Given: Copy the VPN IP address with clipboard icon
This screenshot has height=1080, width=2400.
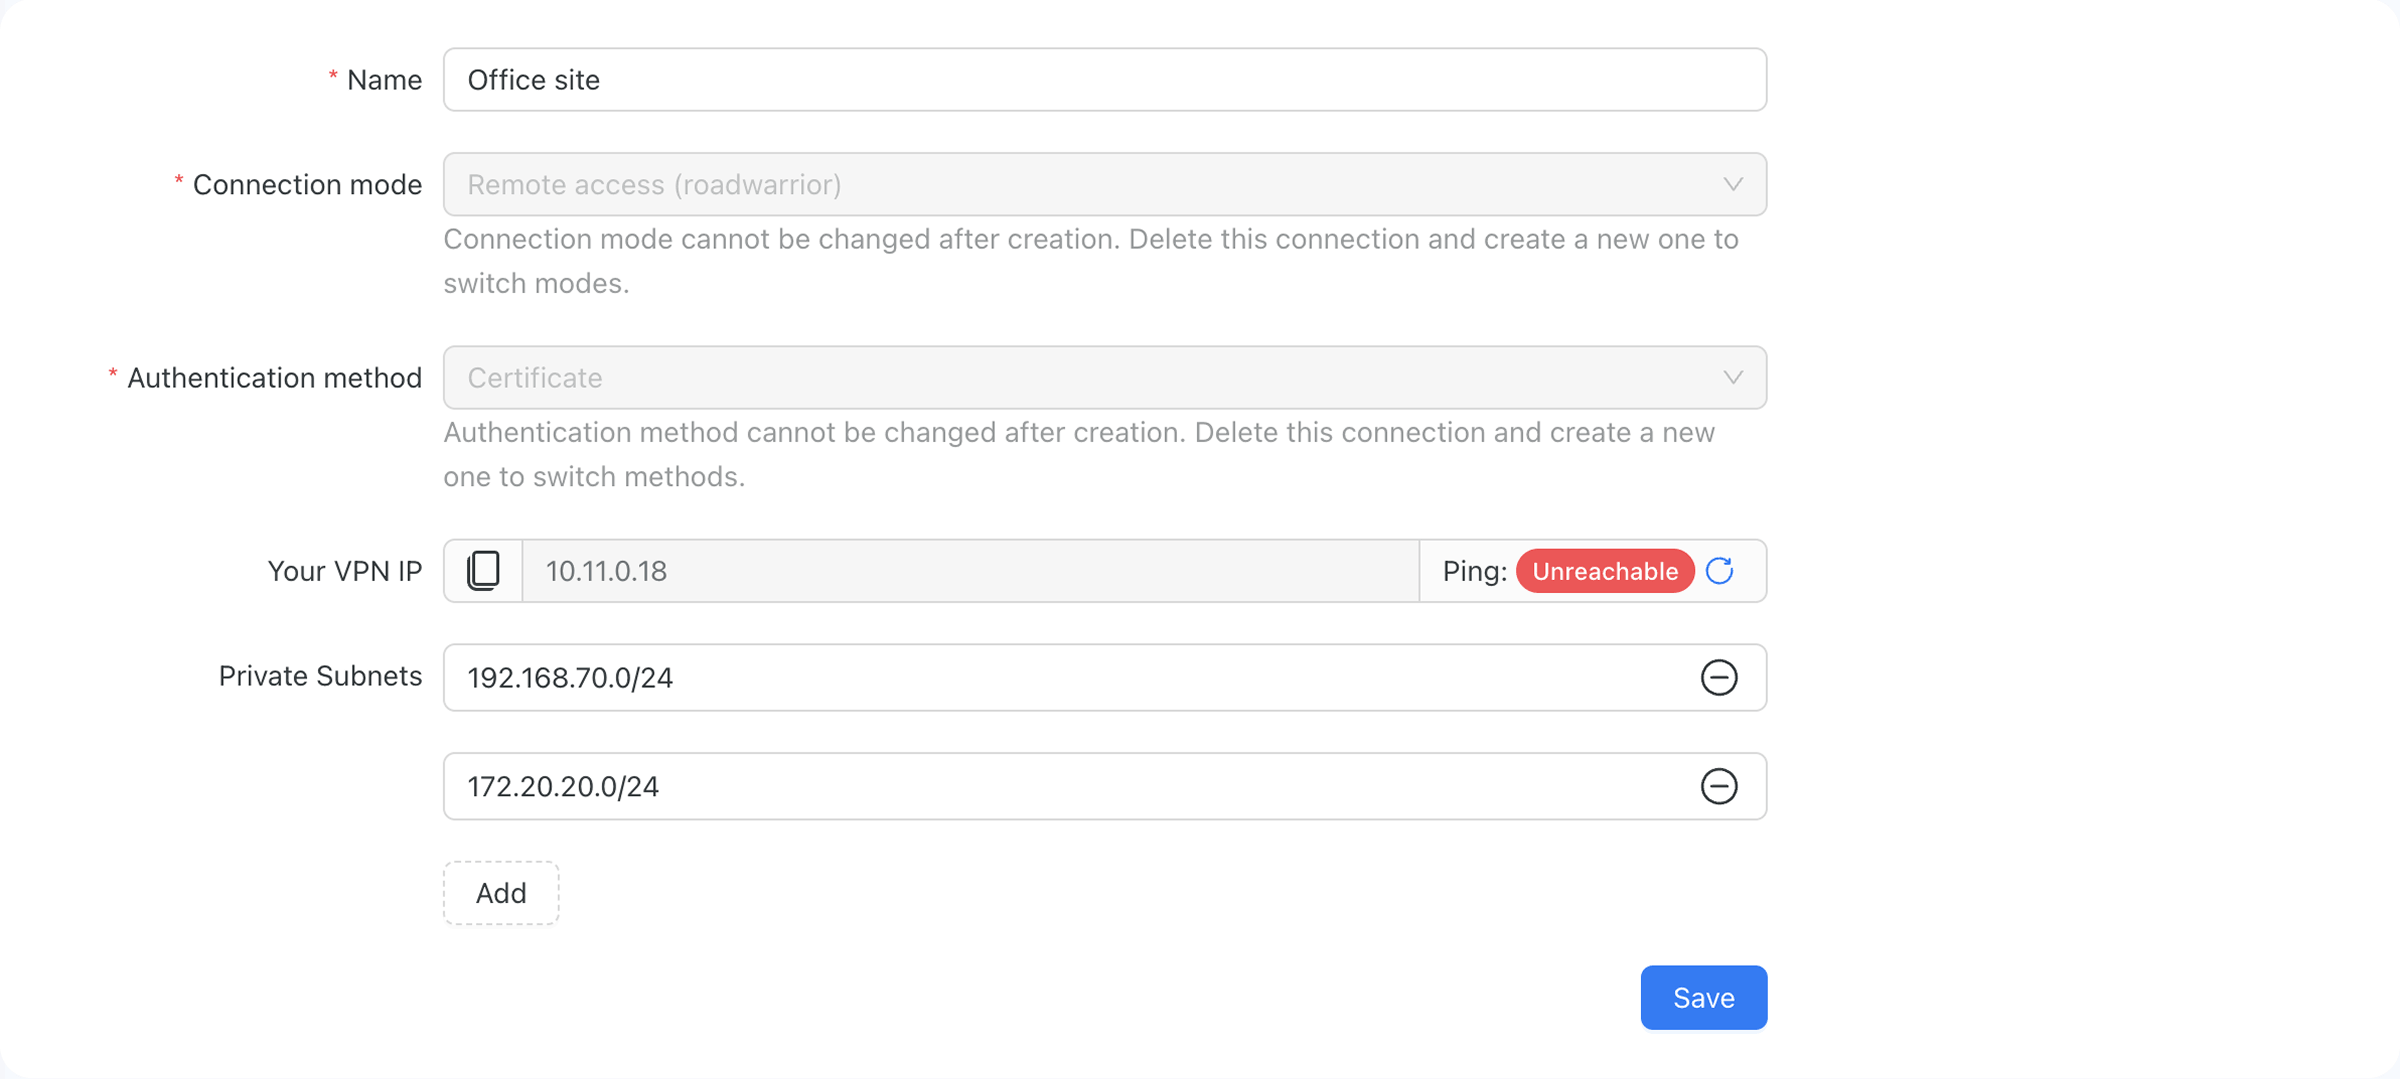Looking at the screenshot, I should (x=483, y=571).
